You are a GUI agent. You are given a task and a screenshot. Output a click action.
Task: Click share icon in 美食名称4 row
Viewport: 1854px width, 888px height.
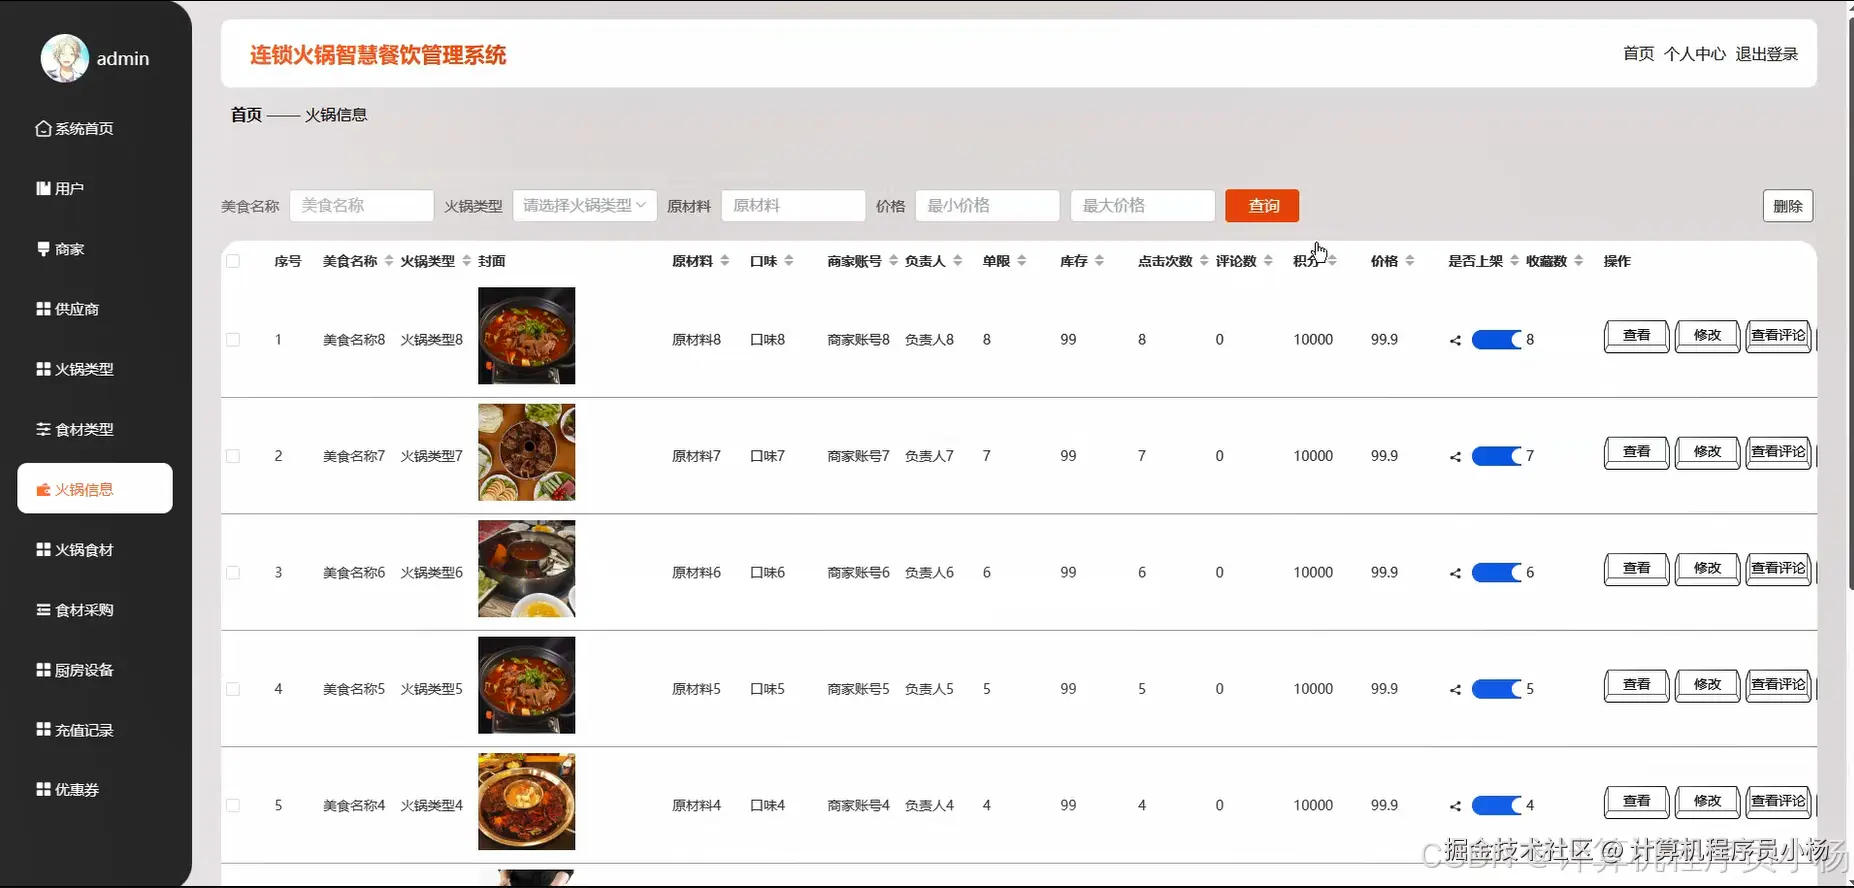[1455, 806]
